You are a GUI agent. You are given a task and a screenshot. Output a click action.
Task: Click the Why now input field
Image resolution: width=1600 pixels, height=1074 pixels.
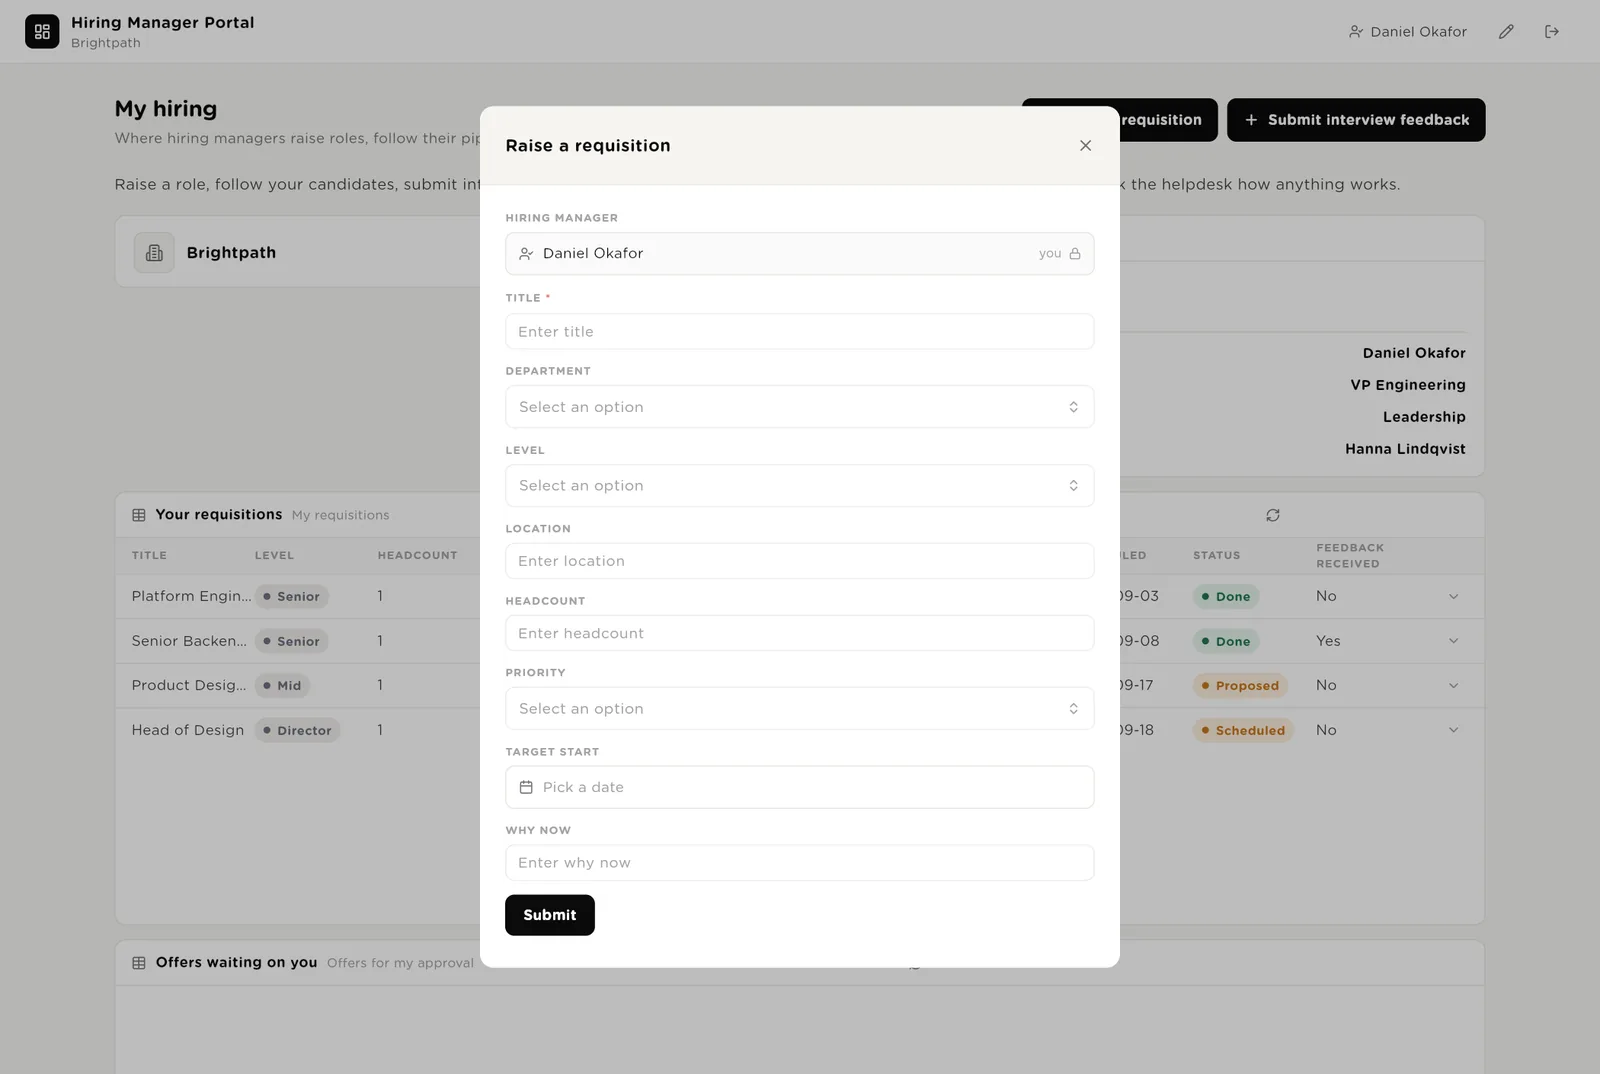(x=799, y=863)
